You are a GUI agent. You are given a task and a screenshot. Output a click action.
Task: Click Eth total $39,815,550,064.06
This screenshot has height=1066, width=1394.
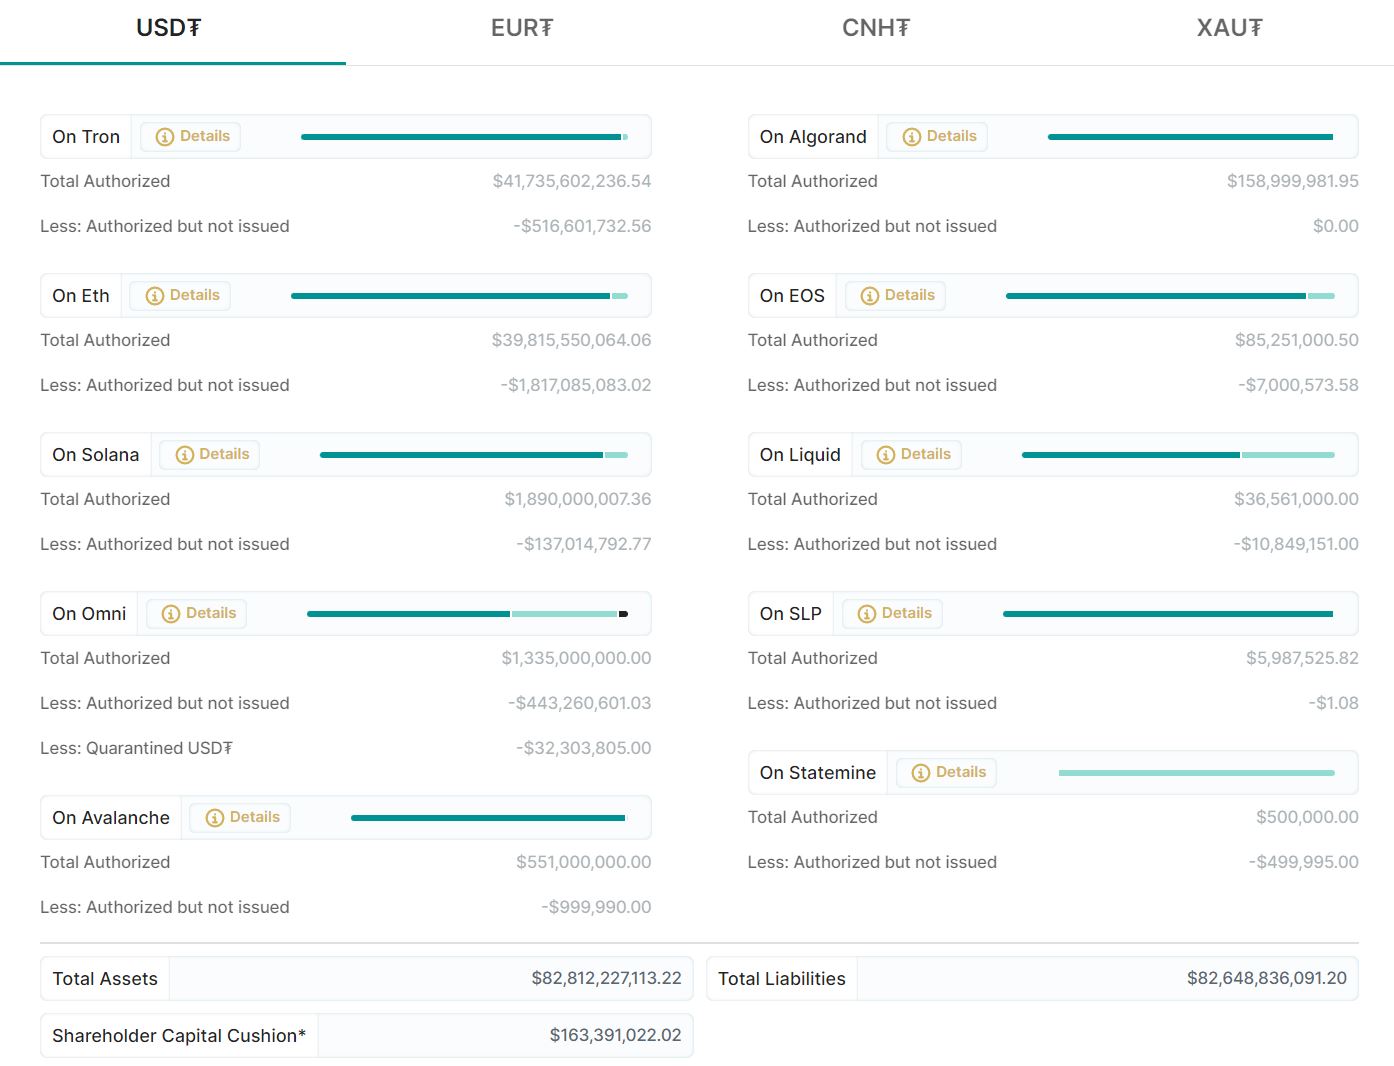(571, 340)
